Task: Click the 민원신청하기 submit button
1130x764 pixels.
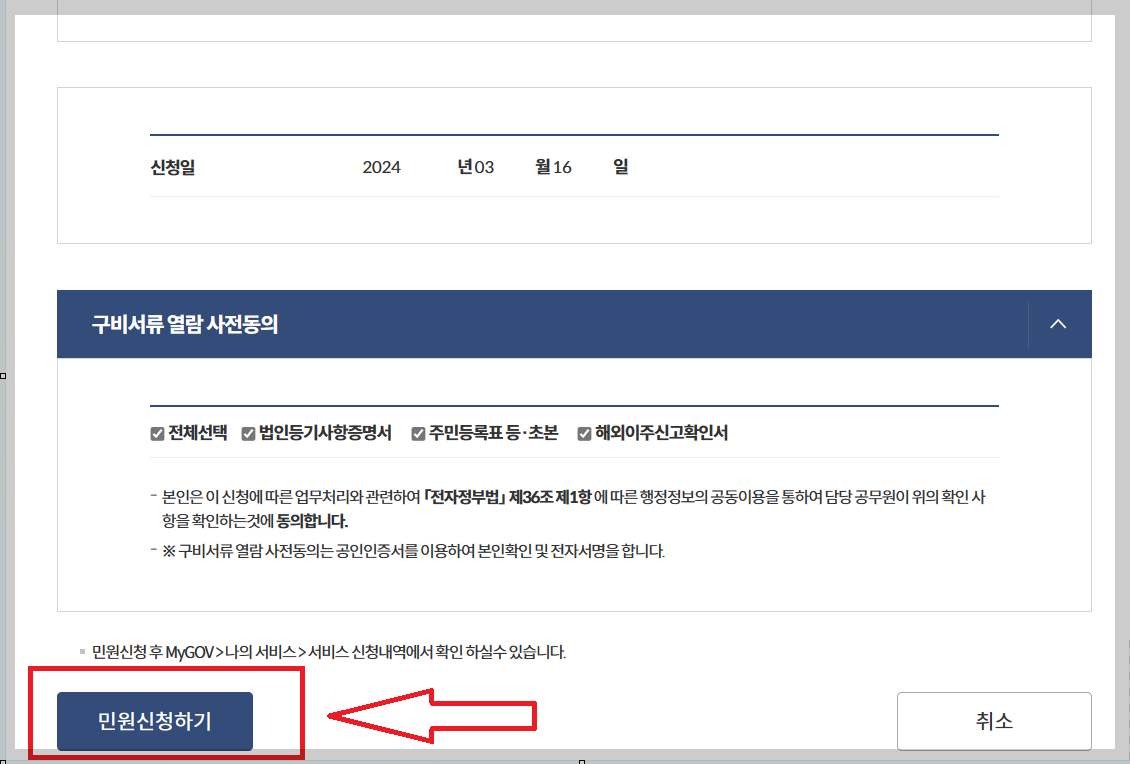Action: 155,721
